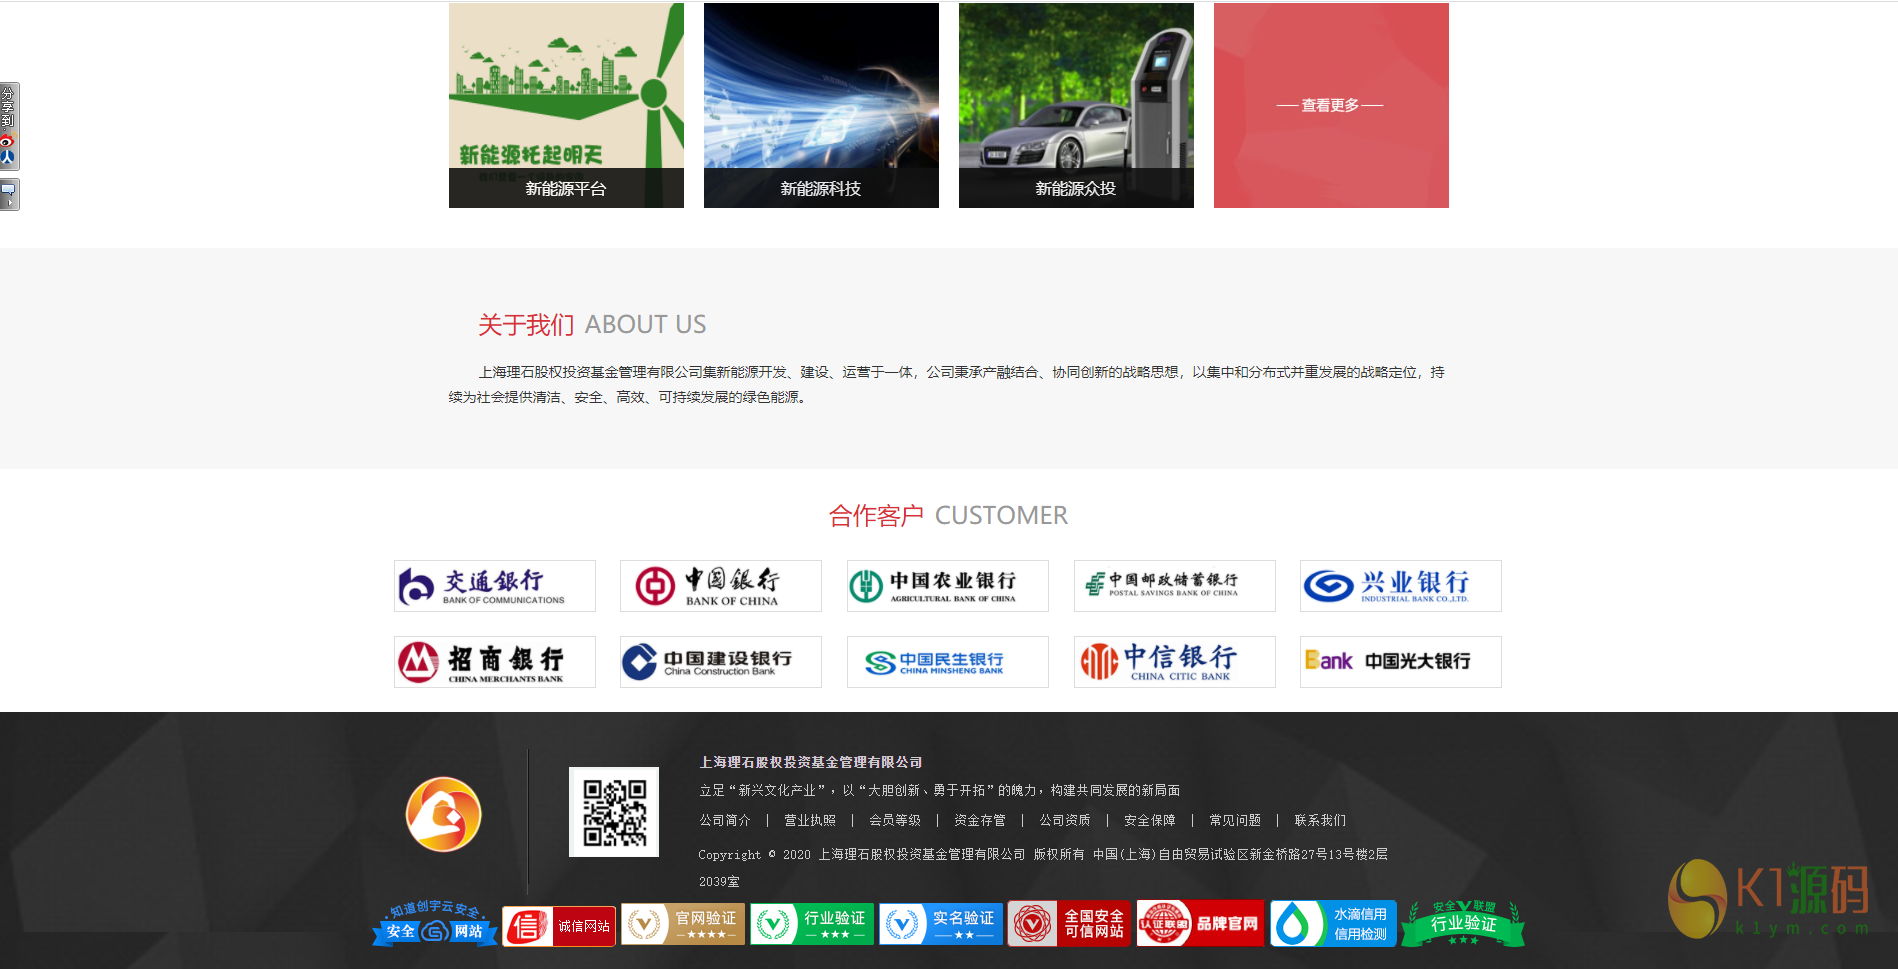Click the Postal Savings Bank logo
1898x969 pixels.
click(1175, 586)
